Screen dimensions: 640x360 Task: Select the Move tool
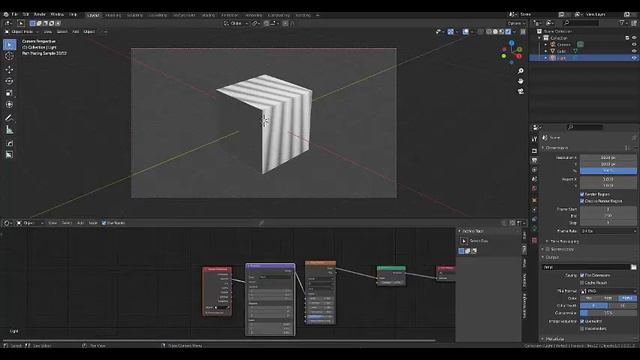tap(9, 69)
